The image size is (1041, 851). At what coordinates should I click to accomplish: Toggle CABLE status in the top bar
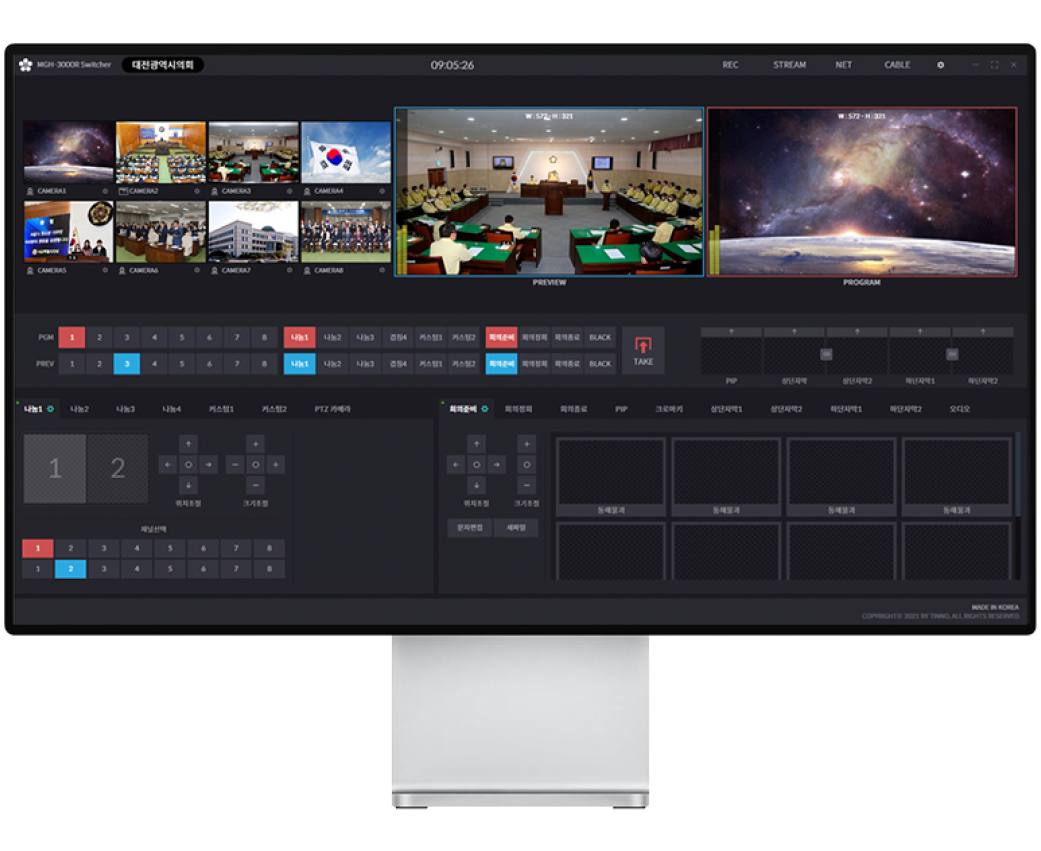897,65
